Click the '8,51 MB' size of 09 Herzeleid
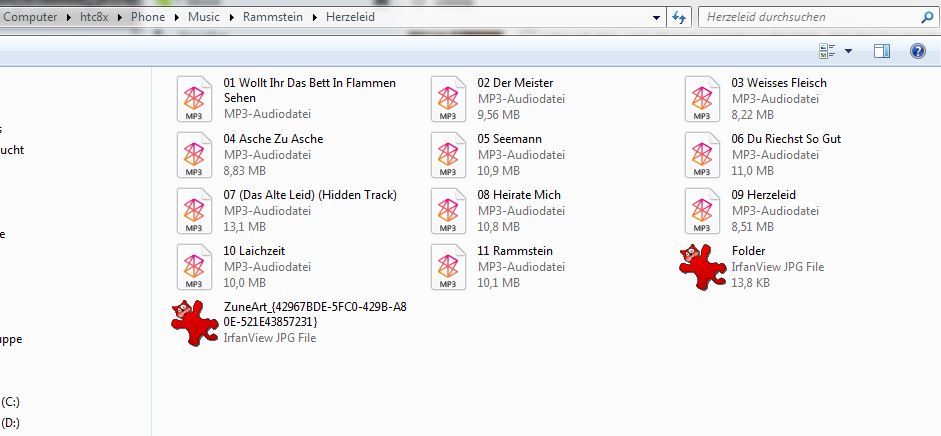 point(753,227)
